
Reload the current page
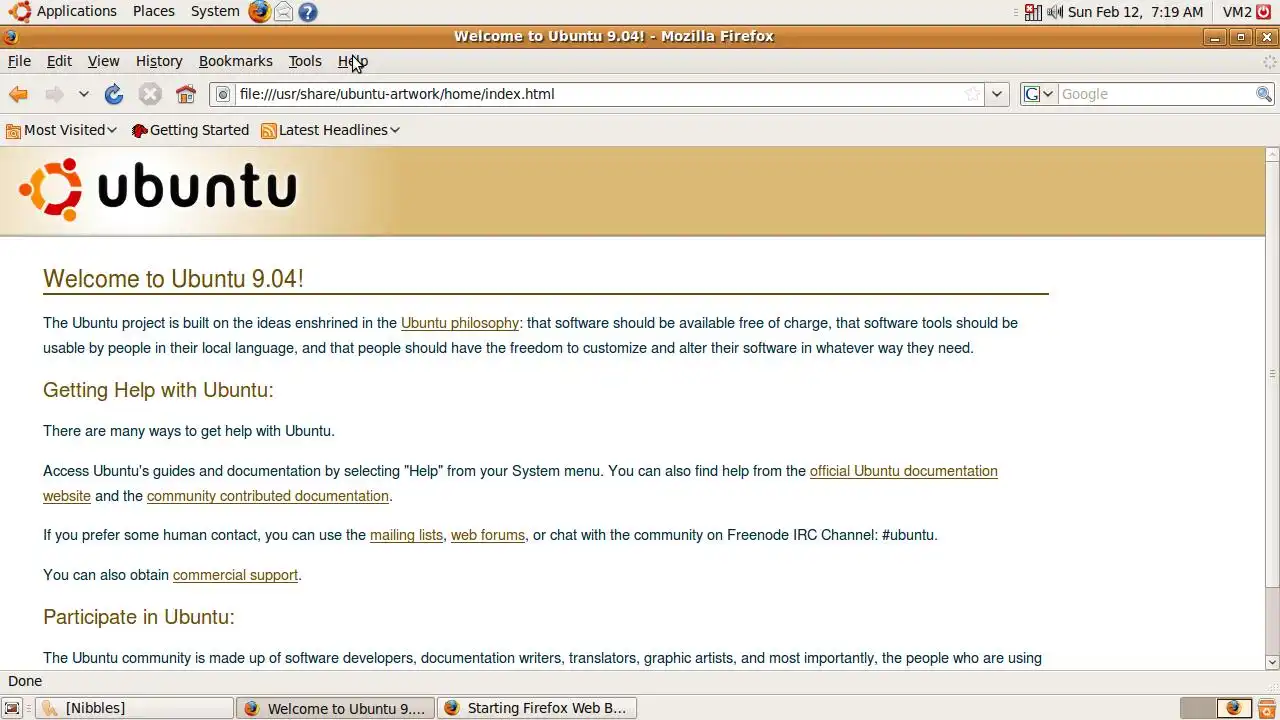coord(114,94)
